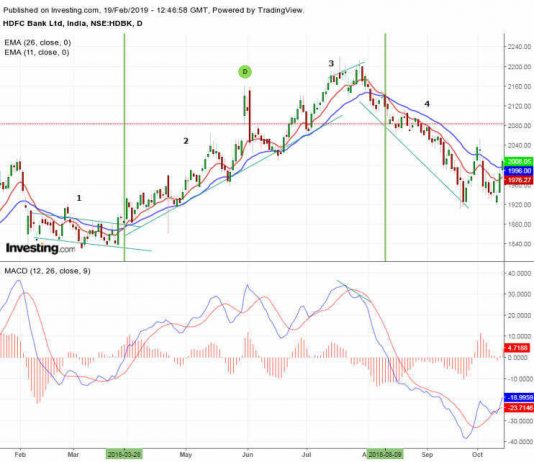Click the 40.0000 MACD axis value
Screen dimensions: 534x462
pos(519,273)
